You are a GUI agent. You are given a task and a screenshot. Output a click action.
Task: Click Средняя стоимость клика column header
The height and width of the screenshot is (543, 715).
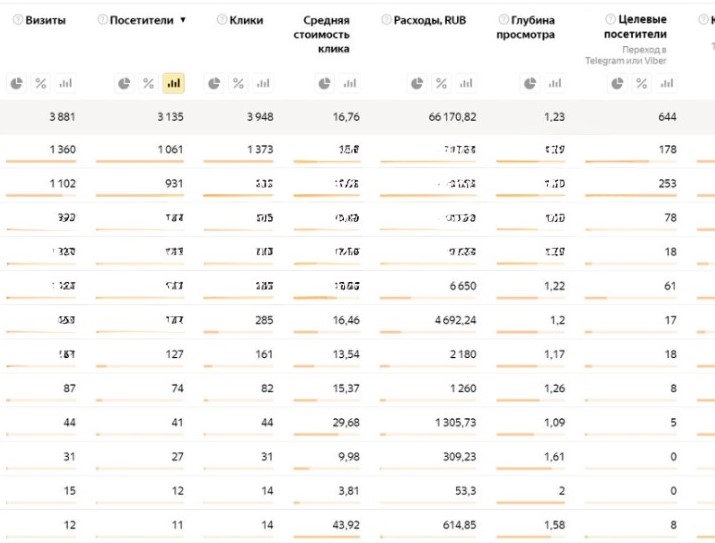[x=326, y=34]
